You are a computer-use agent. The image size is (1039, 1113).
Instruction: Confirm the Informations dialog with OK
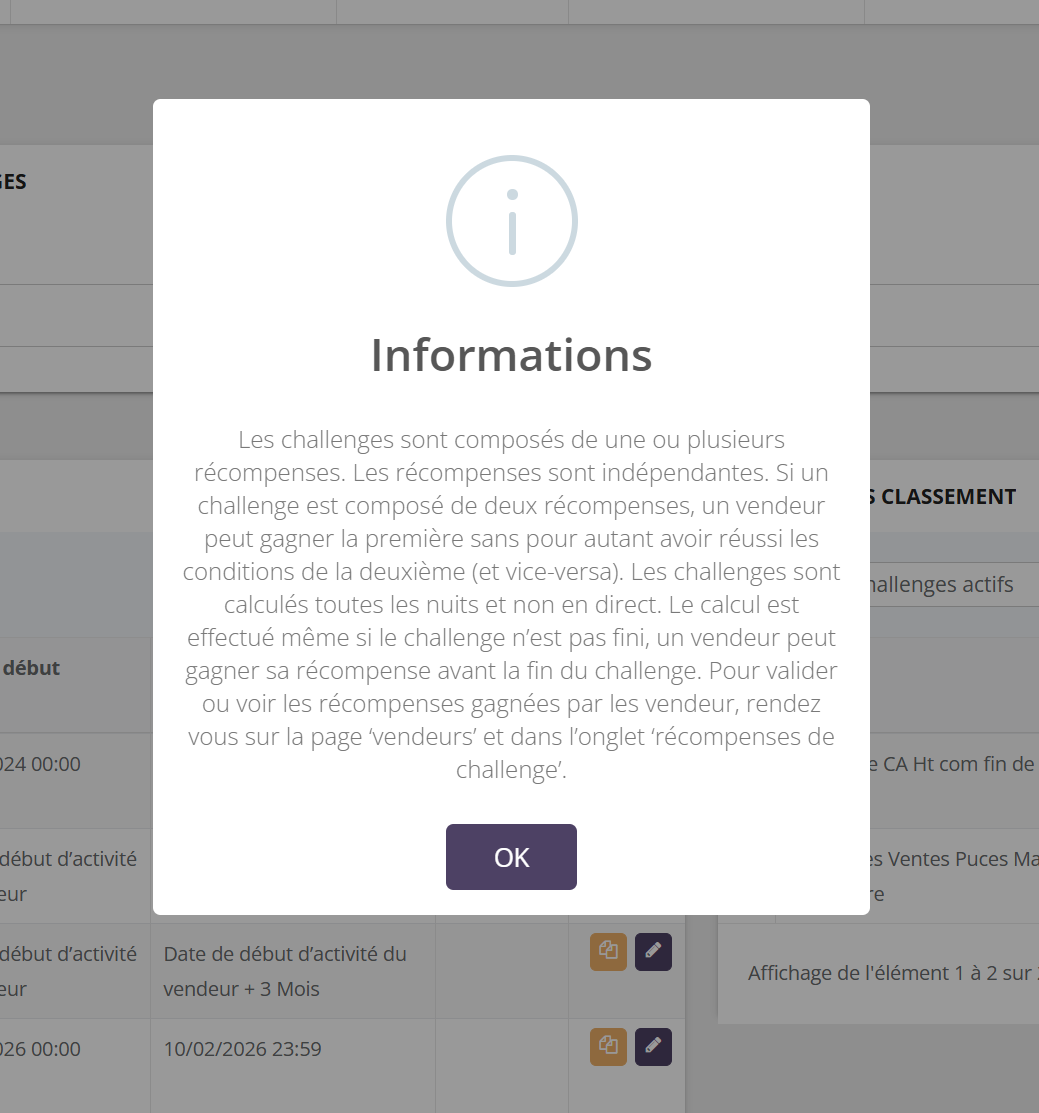(511, 857)
